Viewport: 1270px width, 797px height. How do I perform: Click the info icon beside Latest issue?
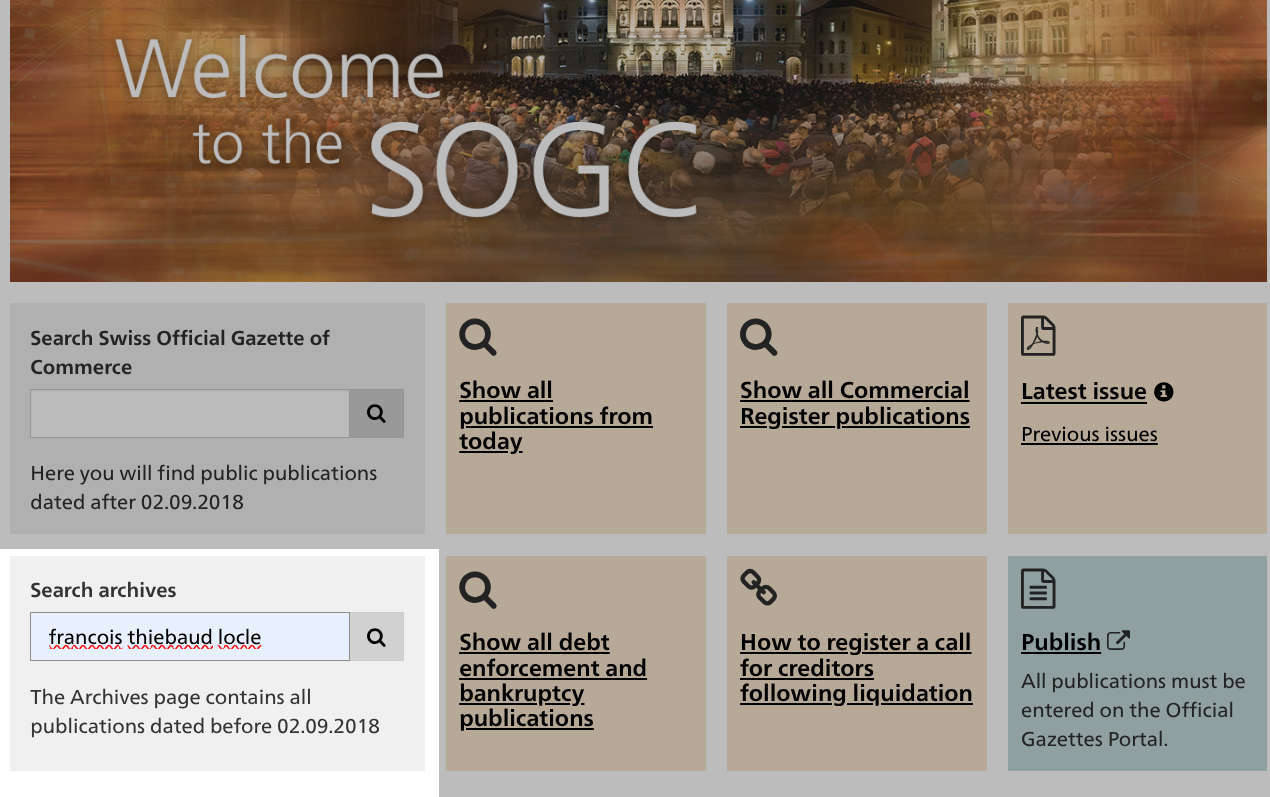pos(1163,392)
